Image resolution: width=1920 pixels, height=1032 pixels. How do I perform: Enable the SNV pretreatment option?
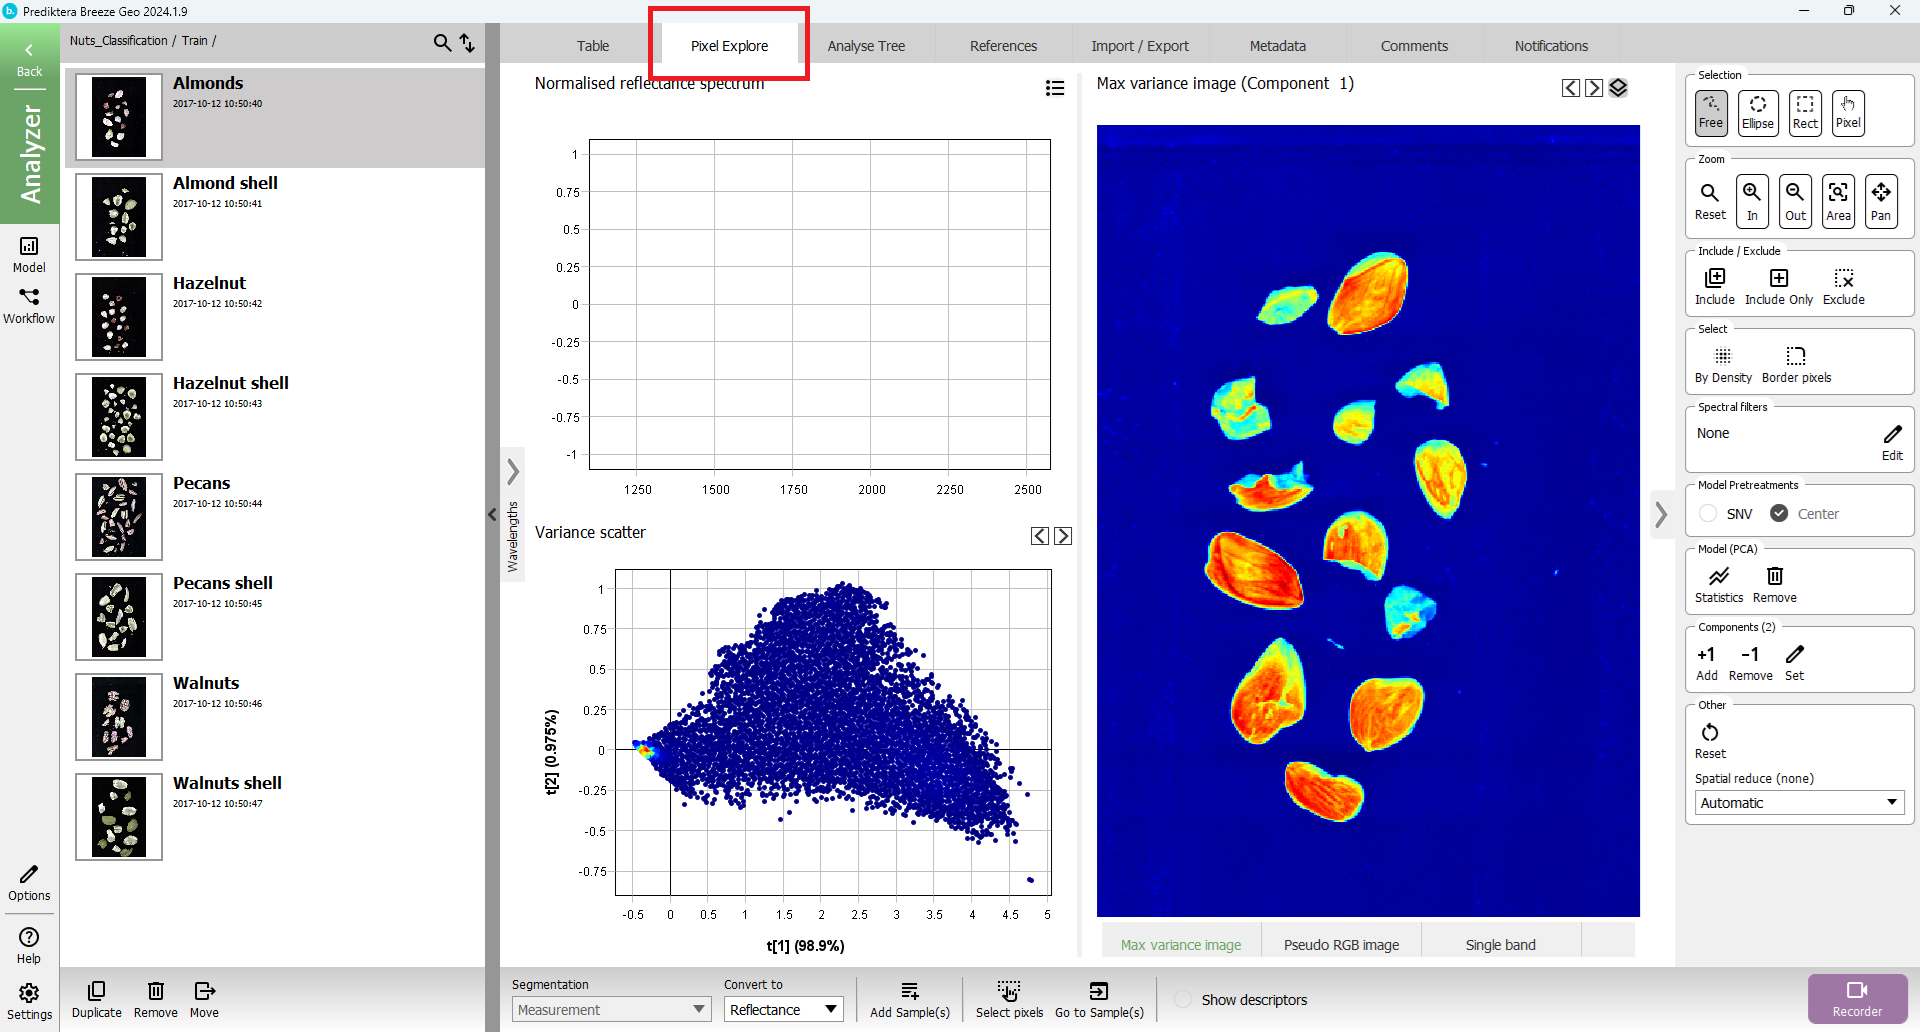click(x=1709, y=513)
